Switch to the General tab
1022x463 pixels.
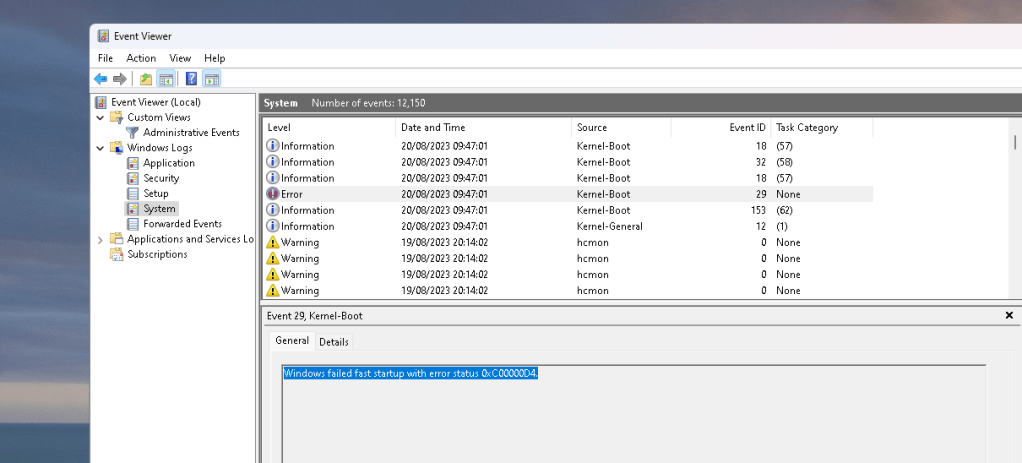pos(292,340)
